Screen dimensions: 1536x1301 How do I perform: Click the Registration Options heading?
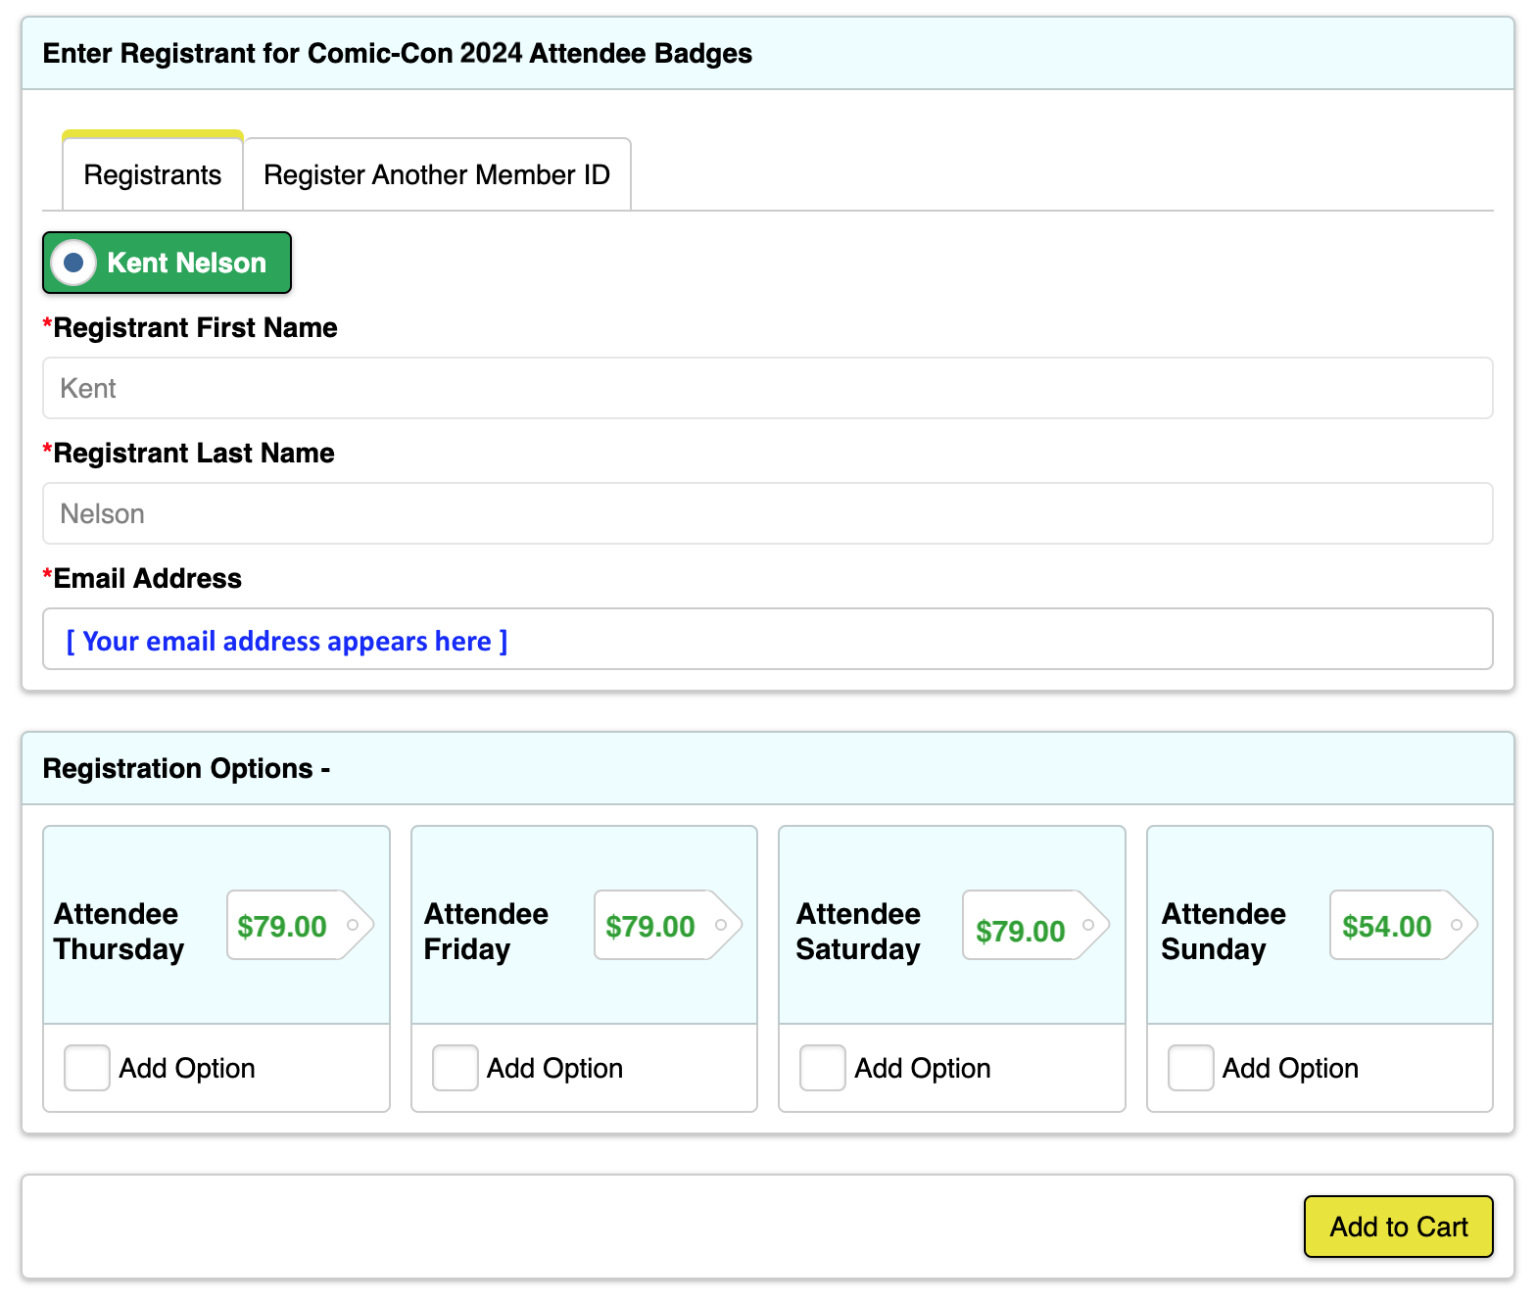pos(186,768)
